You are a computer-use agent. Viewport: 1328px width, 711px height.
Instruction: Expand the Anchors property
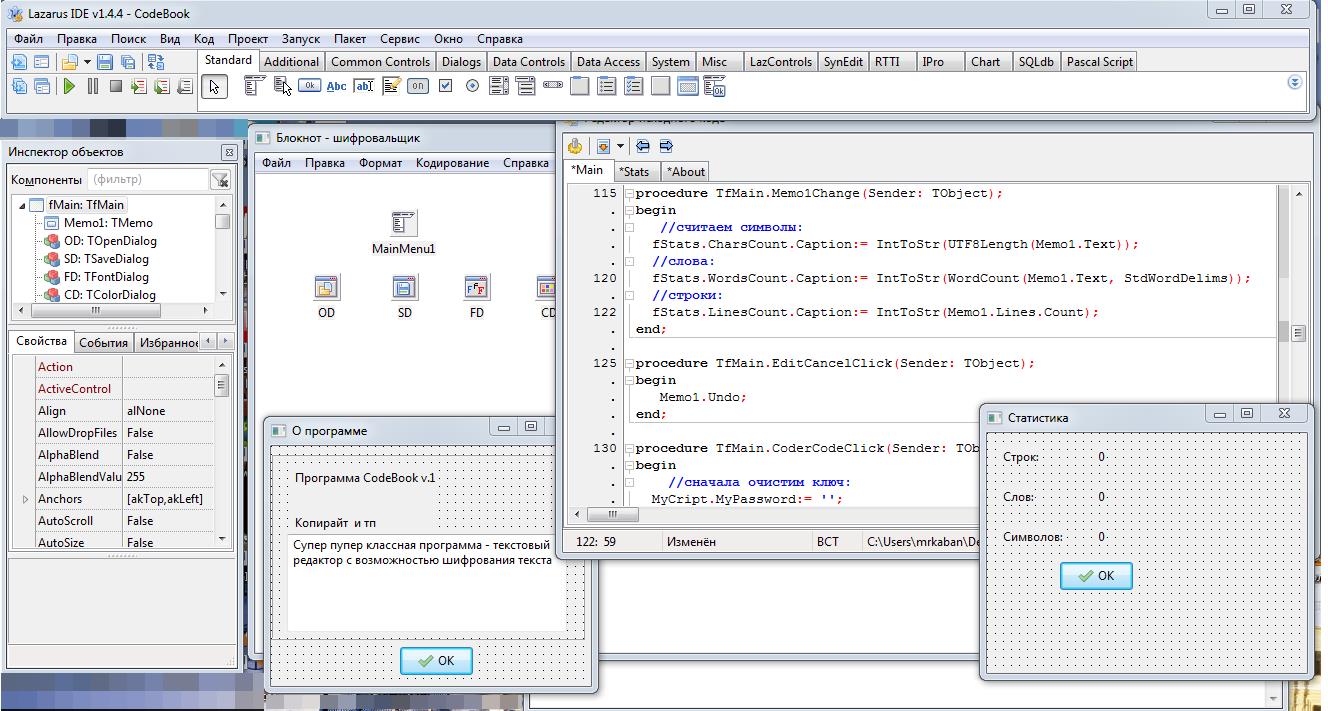click(x=26, y=499)
